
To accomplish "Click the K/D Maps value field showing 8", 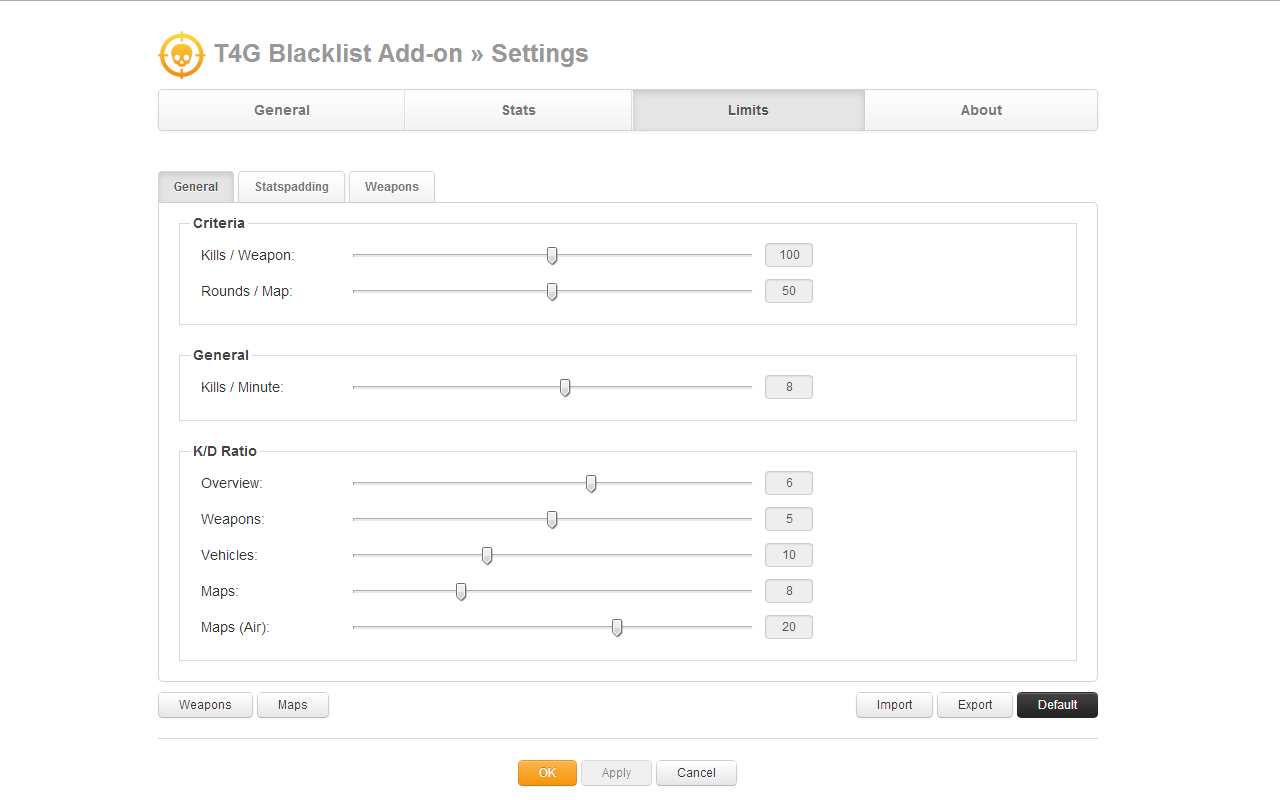I will coord(789,591).
